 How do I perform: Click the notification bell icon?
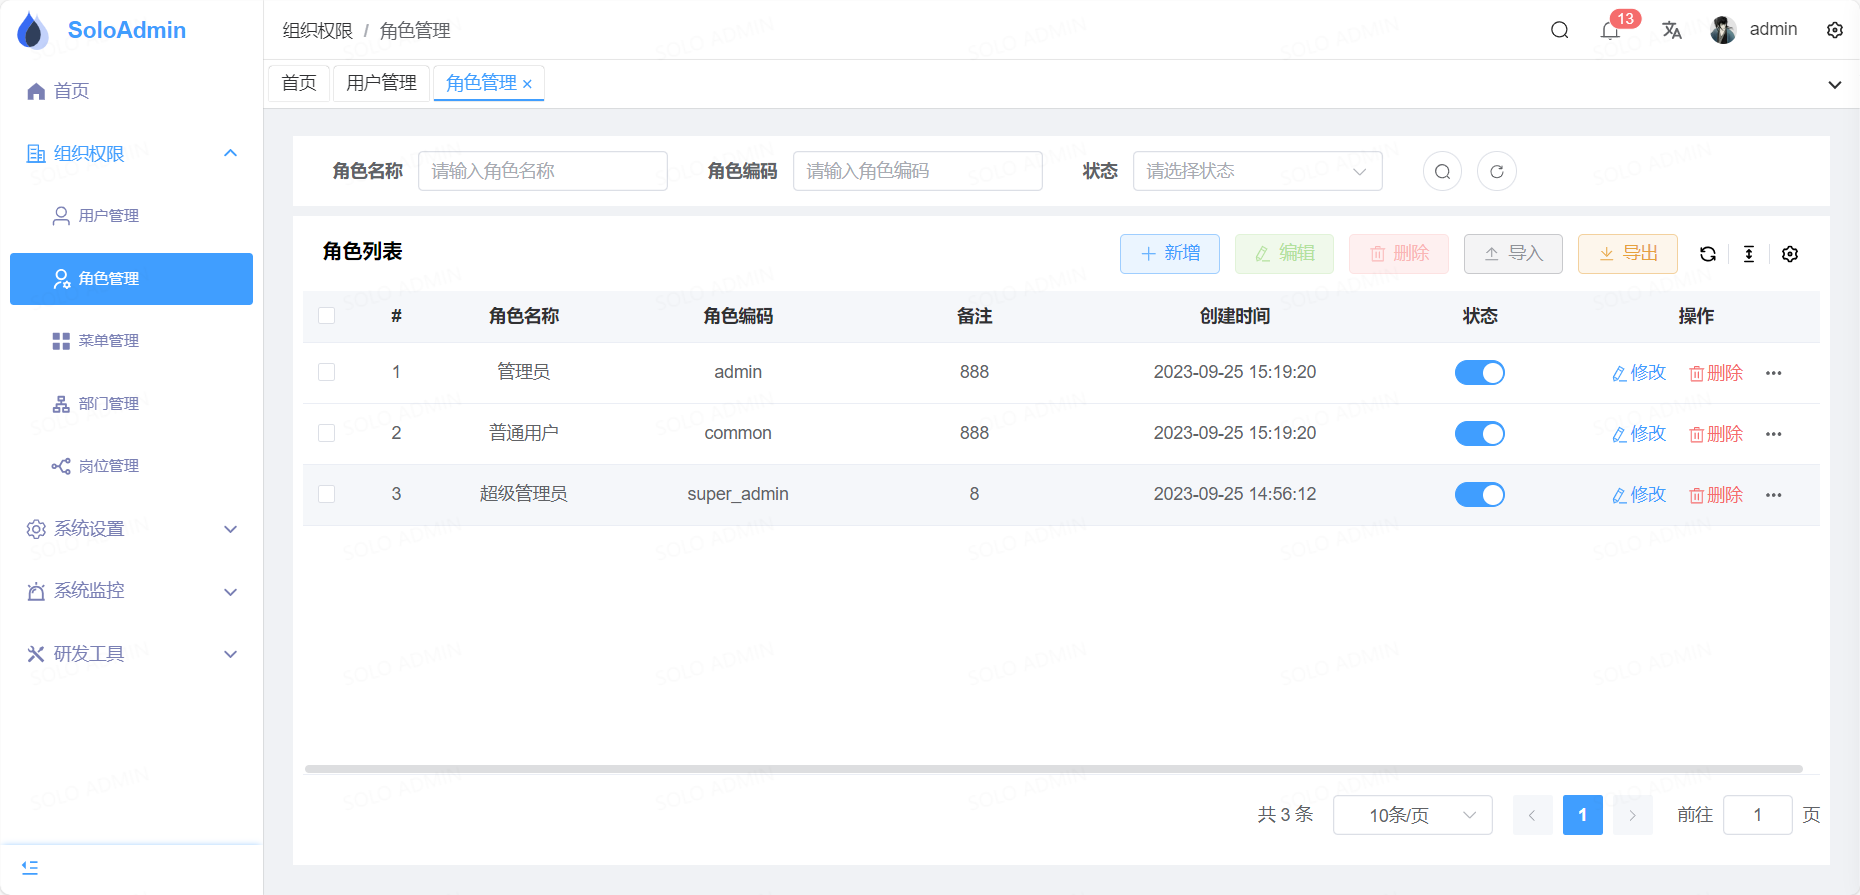1610,31
